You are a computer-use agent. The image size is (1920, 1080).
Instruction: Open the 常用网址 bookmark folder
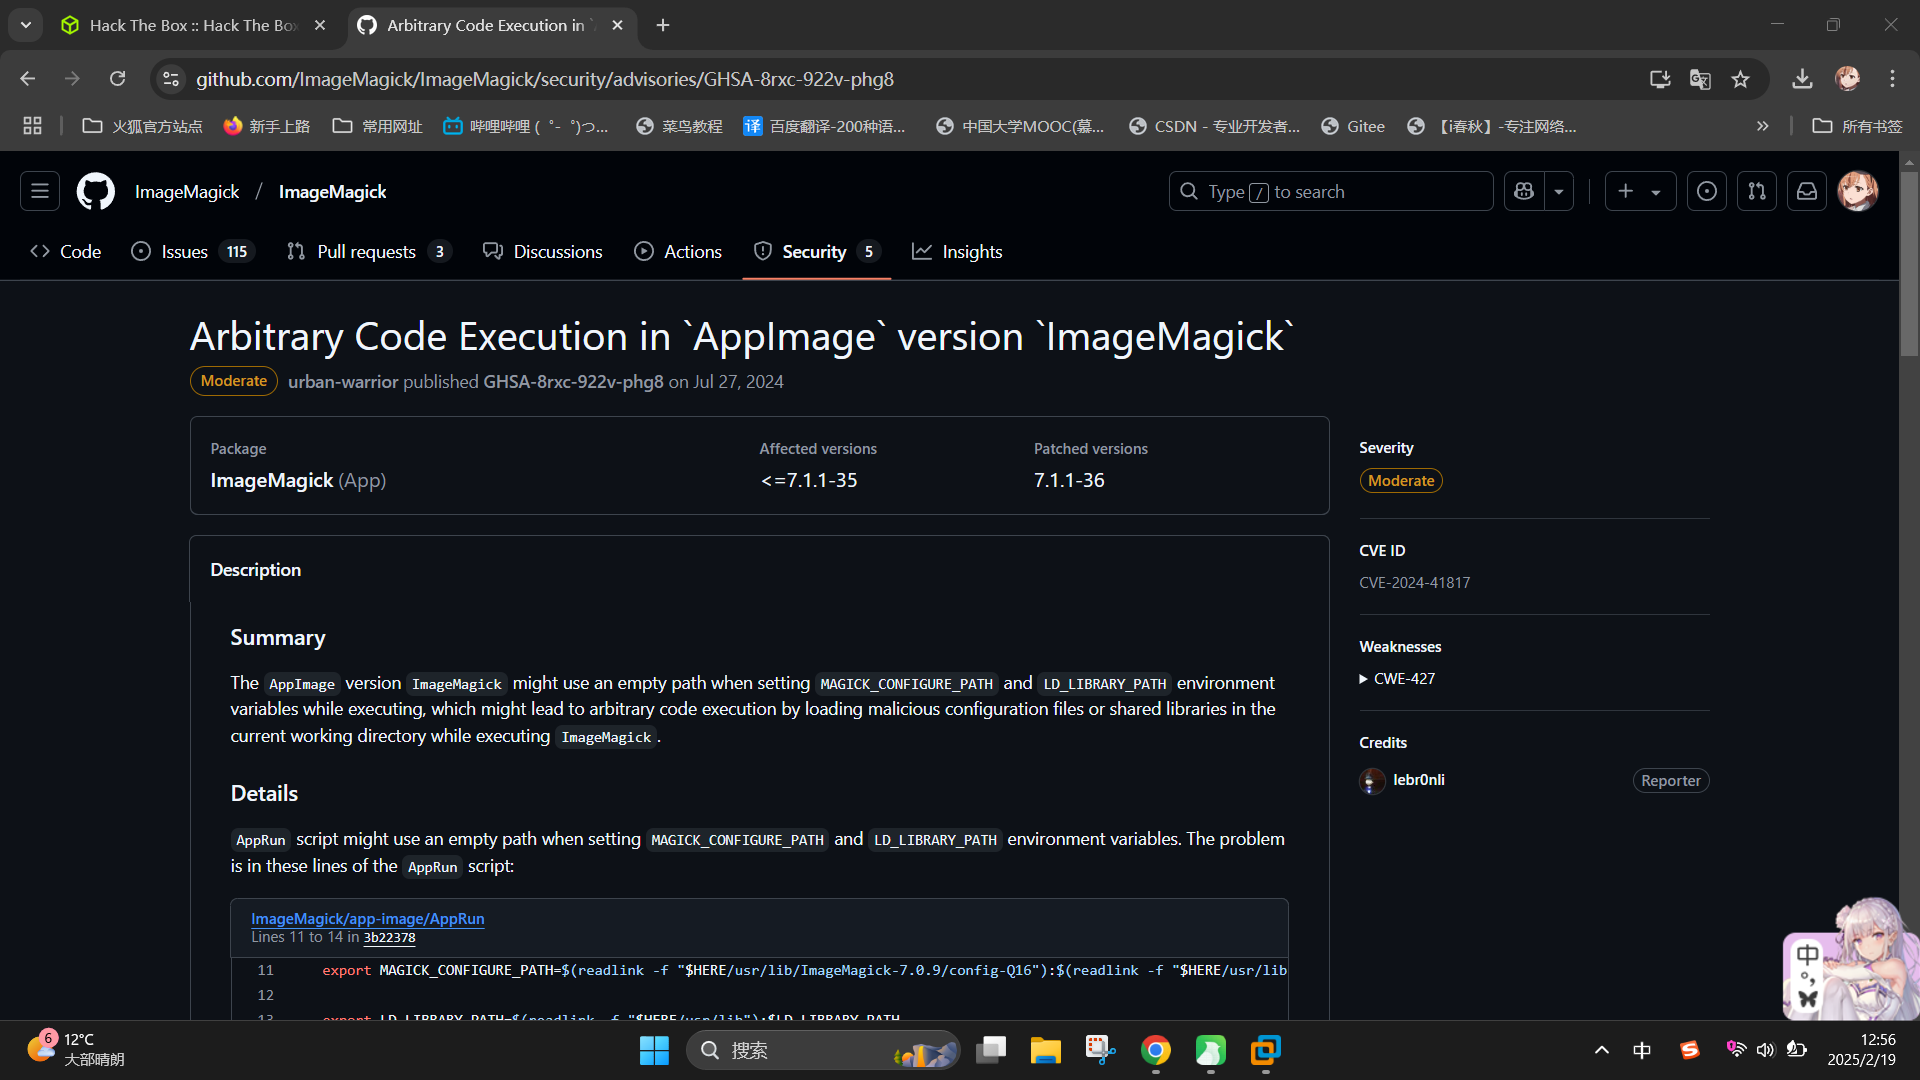[x=378, y=126]
